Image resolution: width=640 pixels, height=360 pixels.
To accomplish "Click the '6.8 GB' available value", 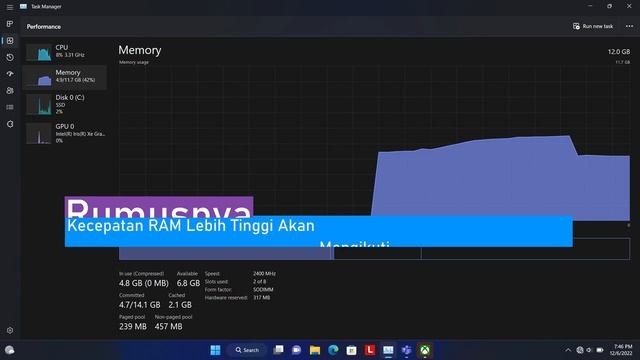I will tap(188, 283).
